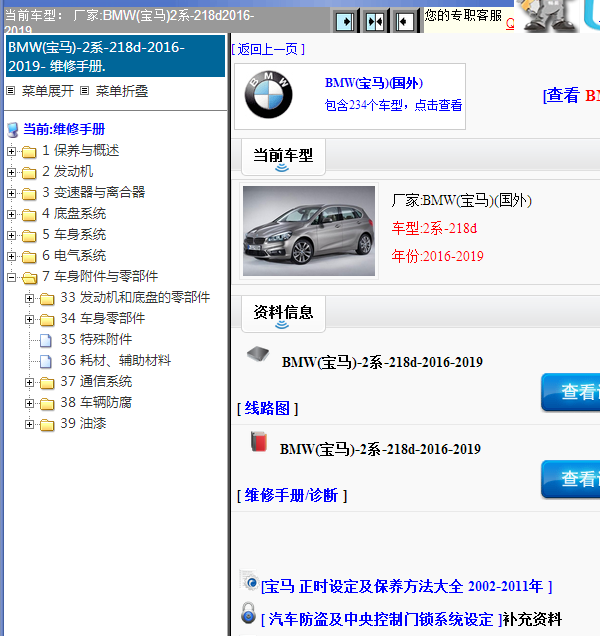
Task: Click the folder icon for 1 保养与概述
Action: pos(29,151)
